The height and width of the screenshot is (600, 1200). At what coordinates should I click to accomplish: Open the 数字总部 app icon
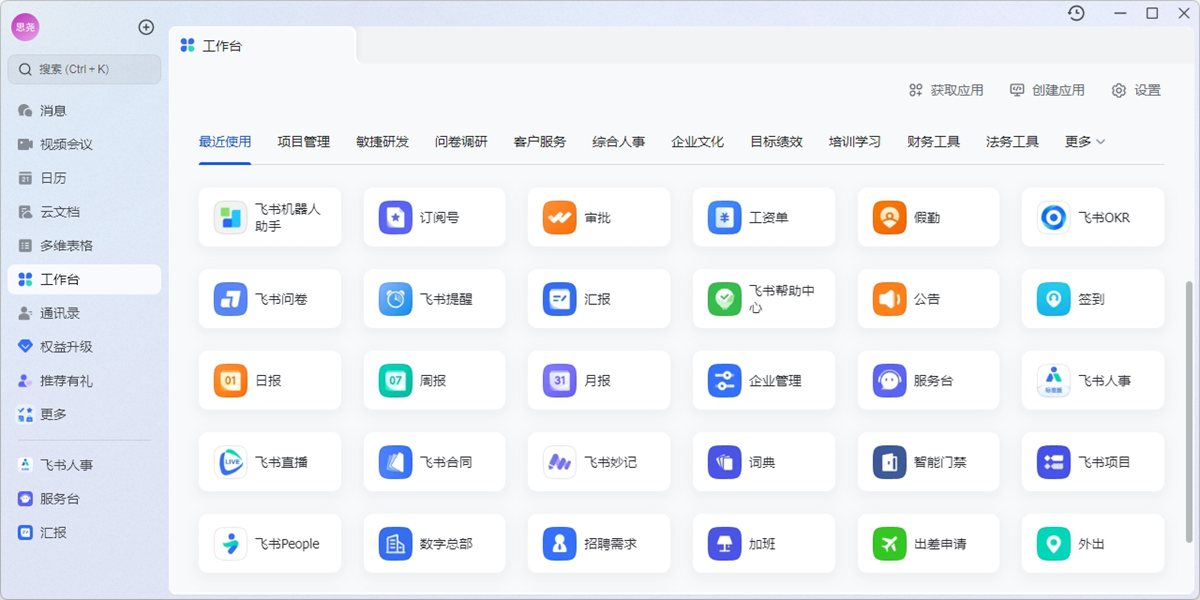396,544
